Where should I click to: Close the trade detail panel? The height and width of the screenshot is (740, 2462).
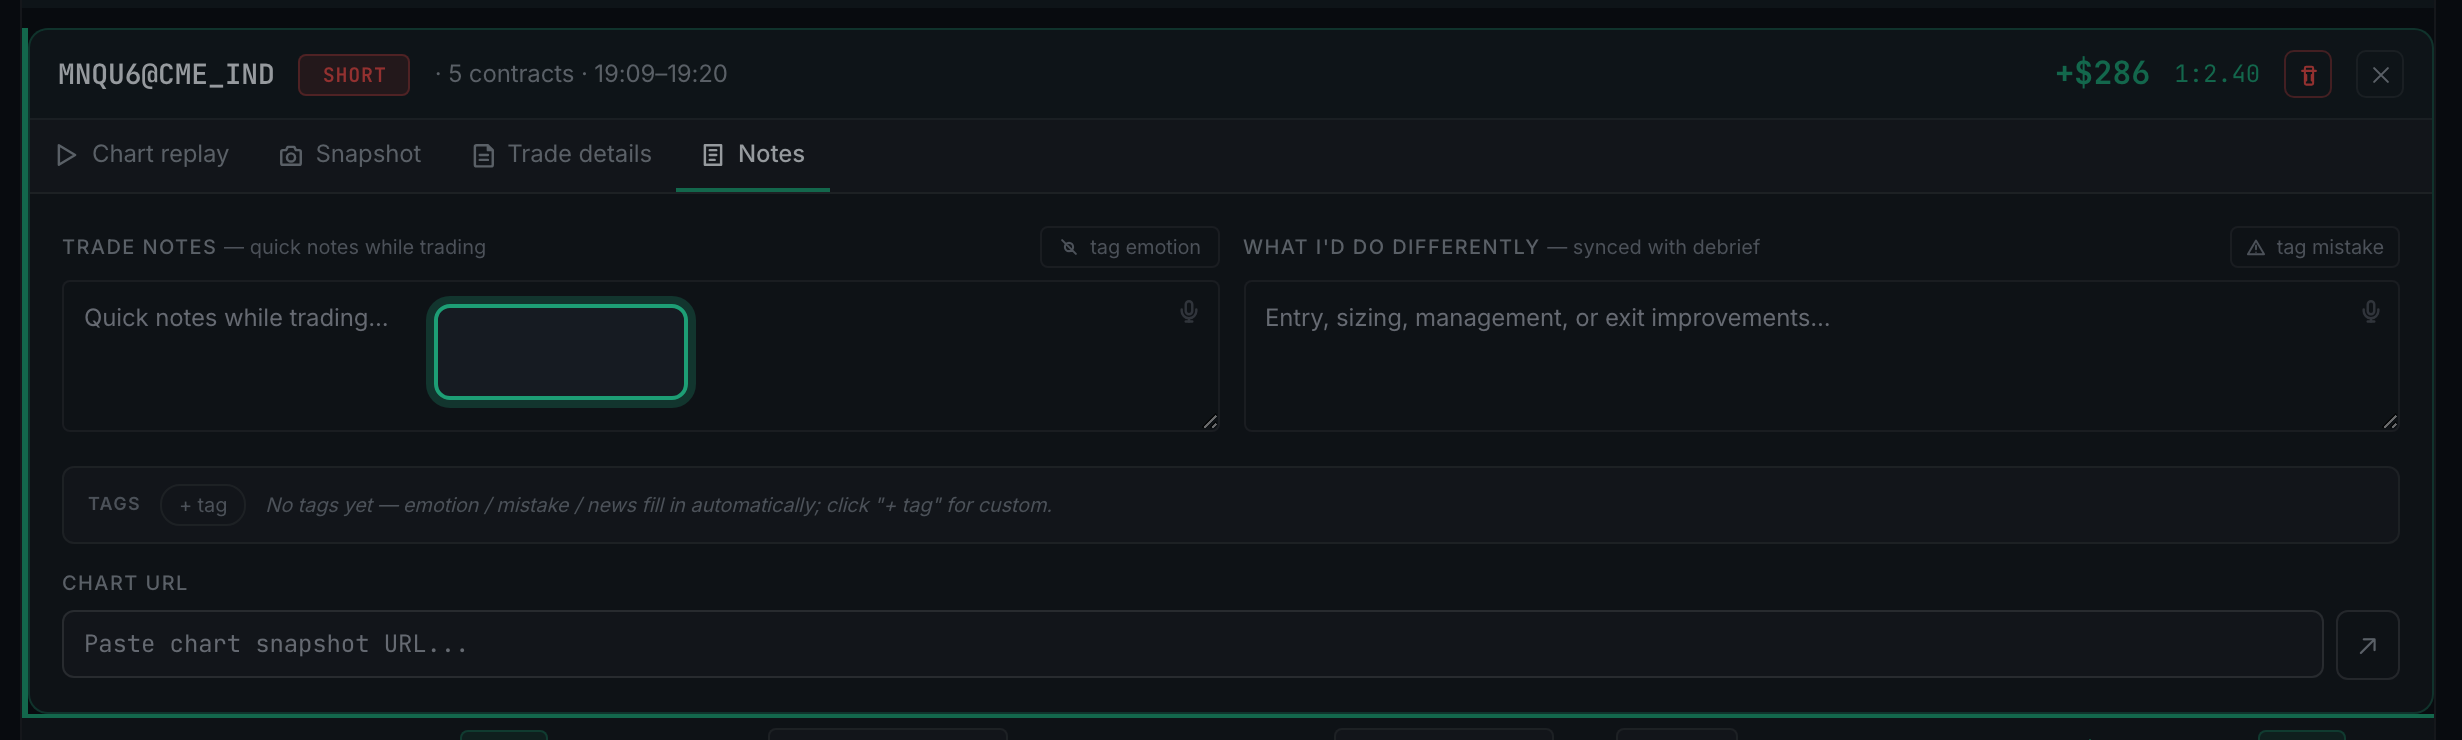(2380, 75)
